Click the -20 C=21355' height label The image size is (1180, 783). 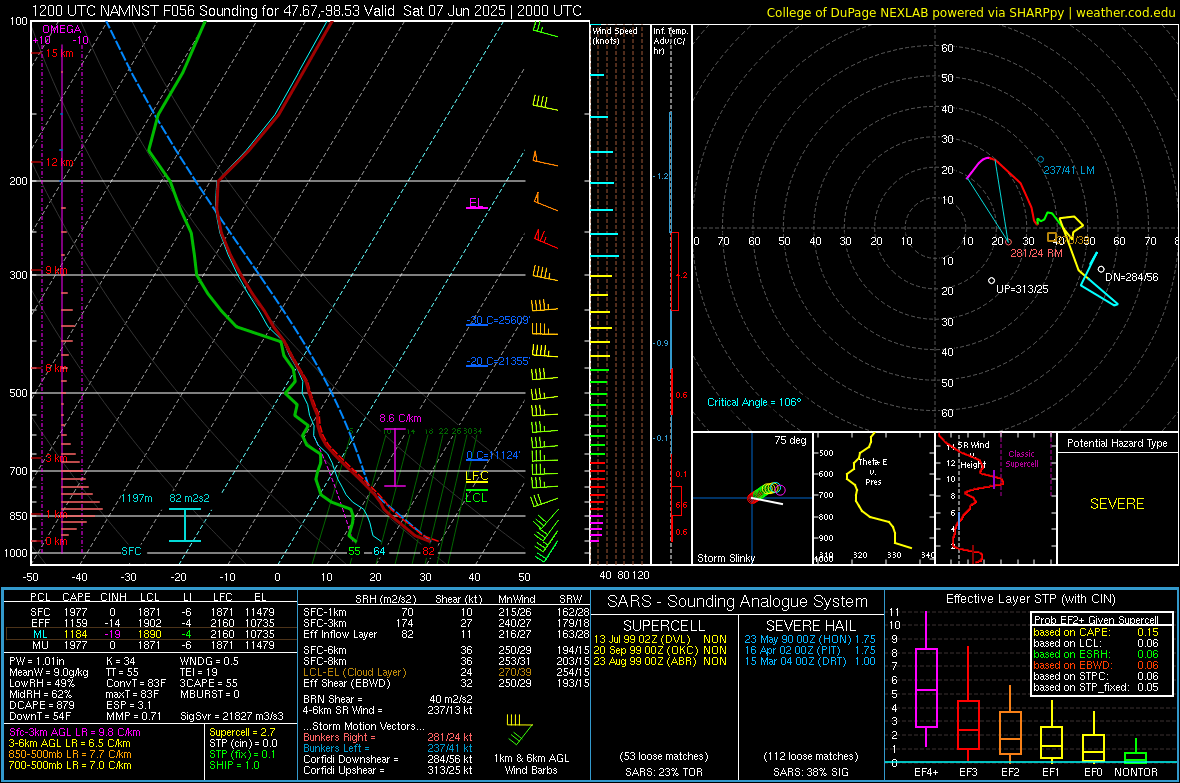[499, 361]
